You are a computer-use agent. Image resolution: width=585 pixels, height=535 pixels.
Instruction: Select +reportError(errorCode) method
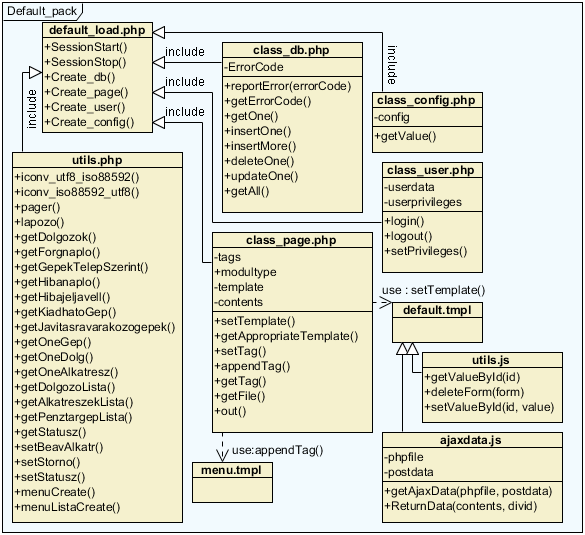(288, 86)
